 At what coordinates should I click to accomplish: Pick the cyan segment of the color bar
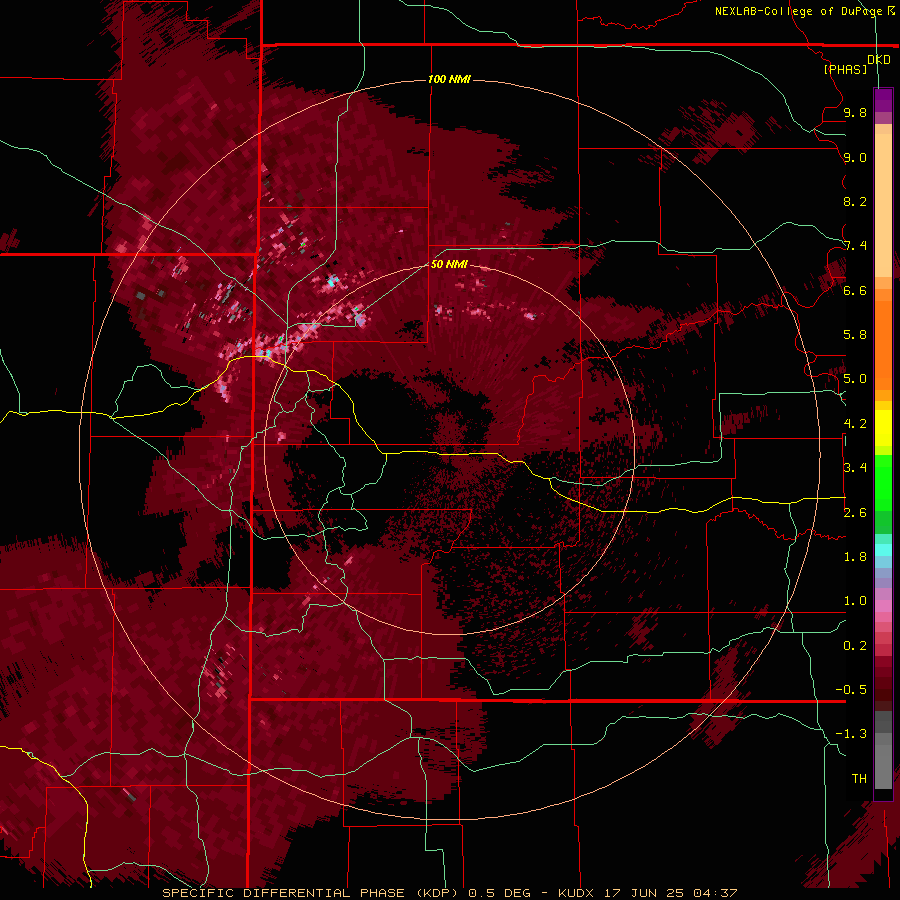[883, 550]
